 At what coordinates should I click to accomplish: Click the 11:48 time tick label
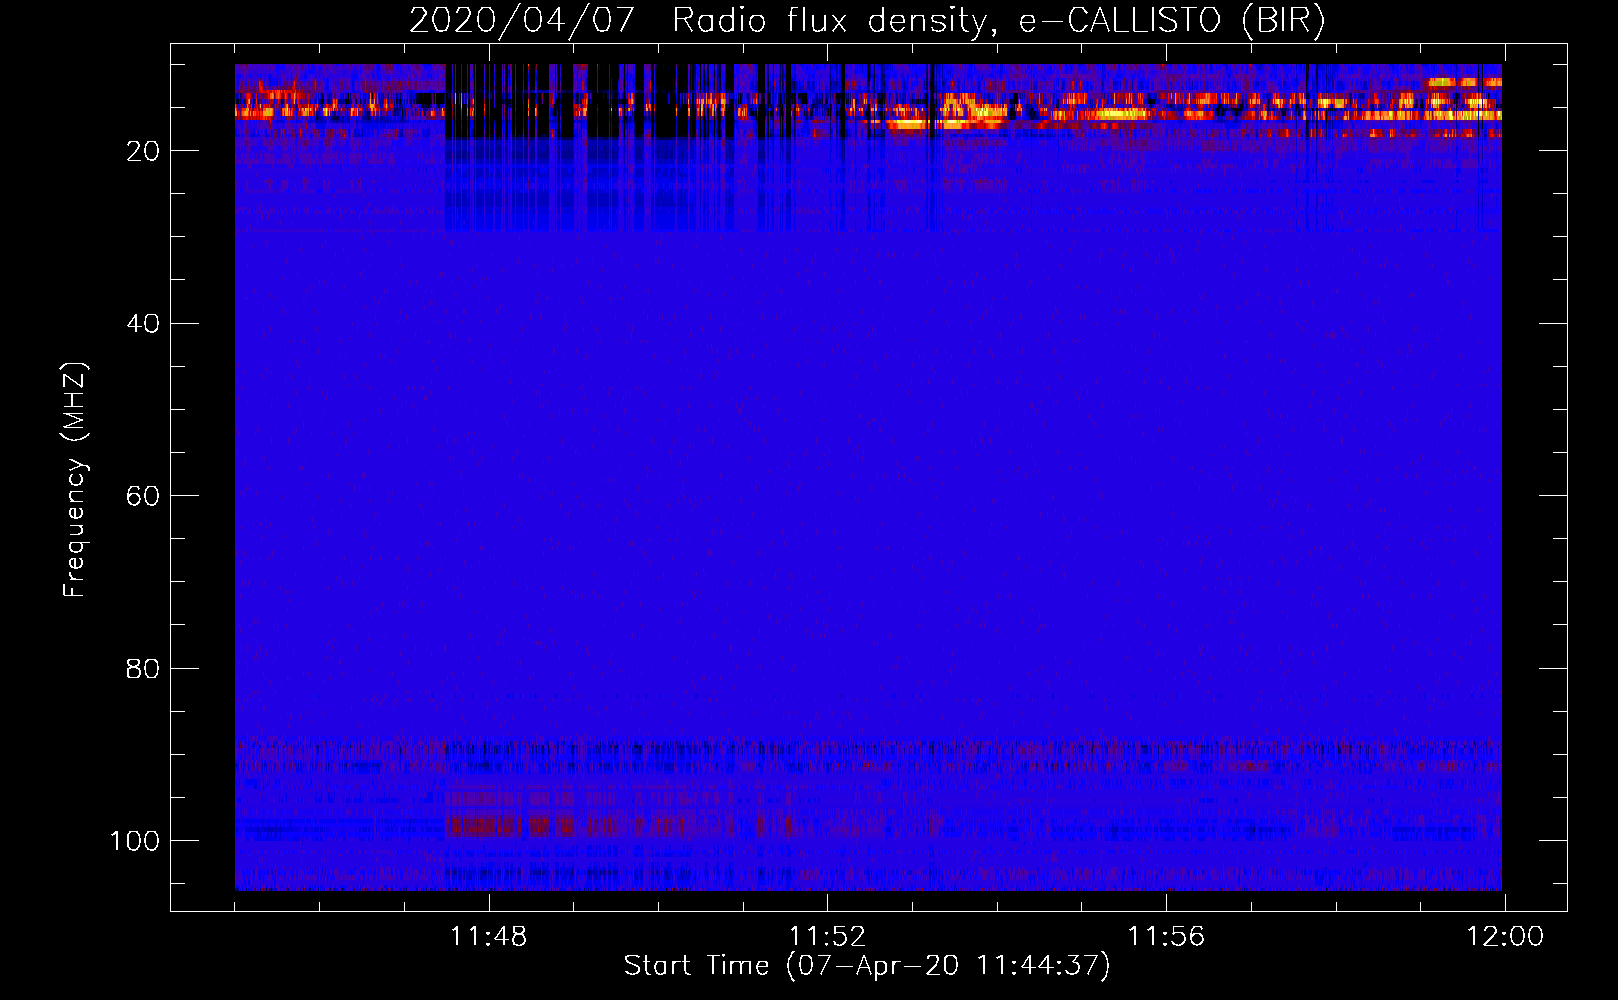[x=488, y=937]
